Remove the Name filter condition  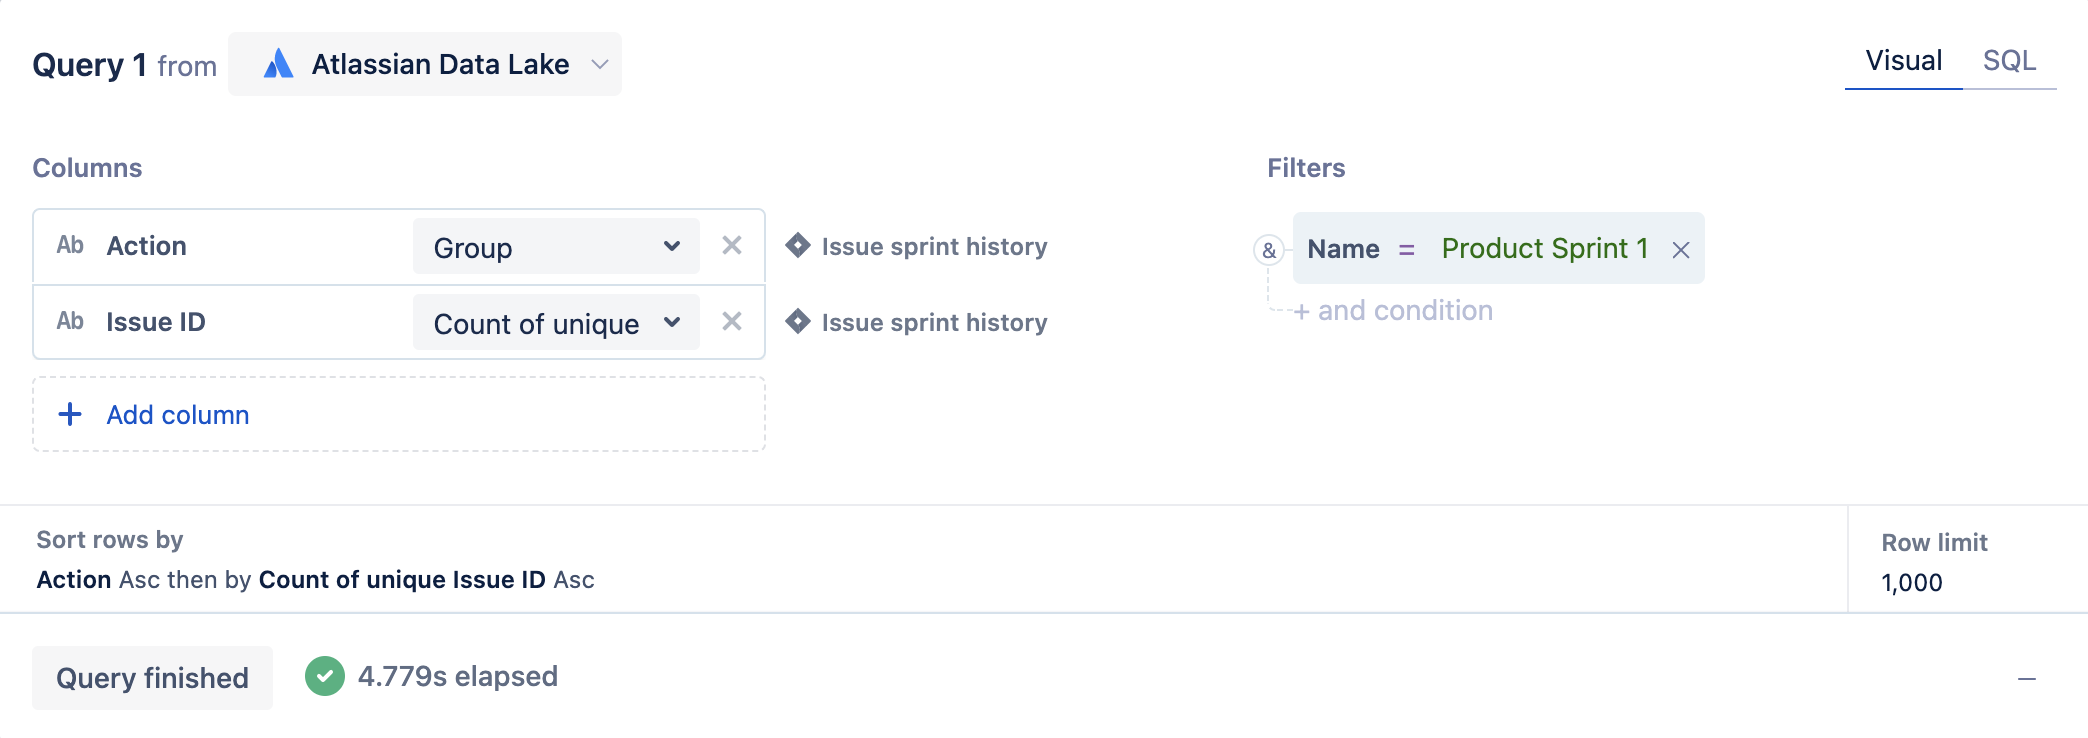[1681, 250]
